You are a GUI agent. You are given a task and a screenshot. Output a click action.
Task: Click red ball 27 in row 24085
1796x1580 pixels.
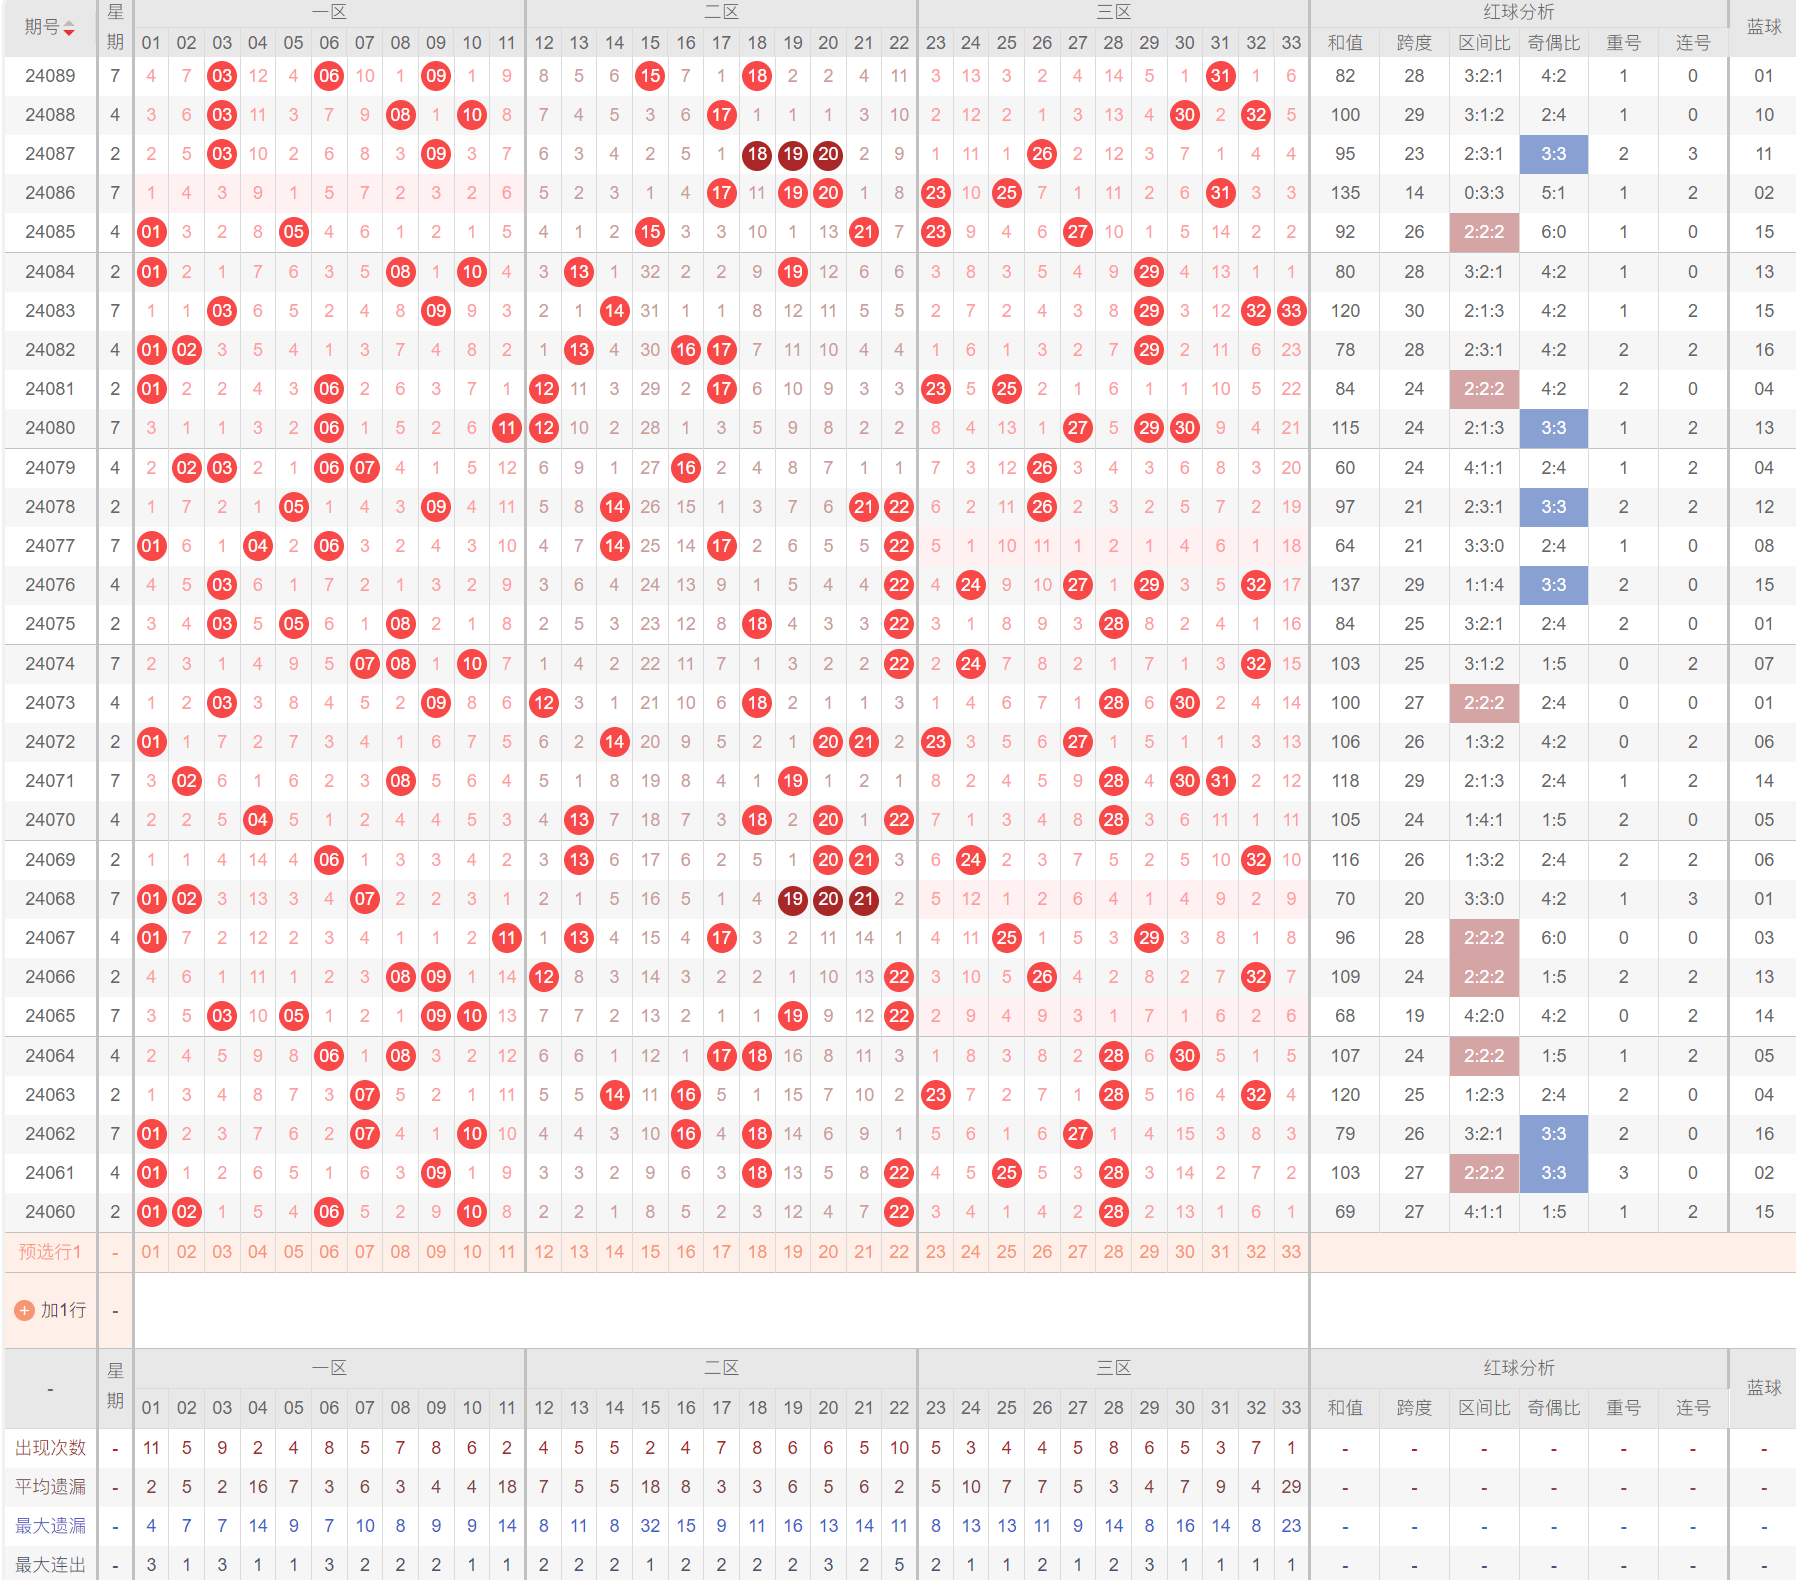pos(1078,232)
